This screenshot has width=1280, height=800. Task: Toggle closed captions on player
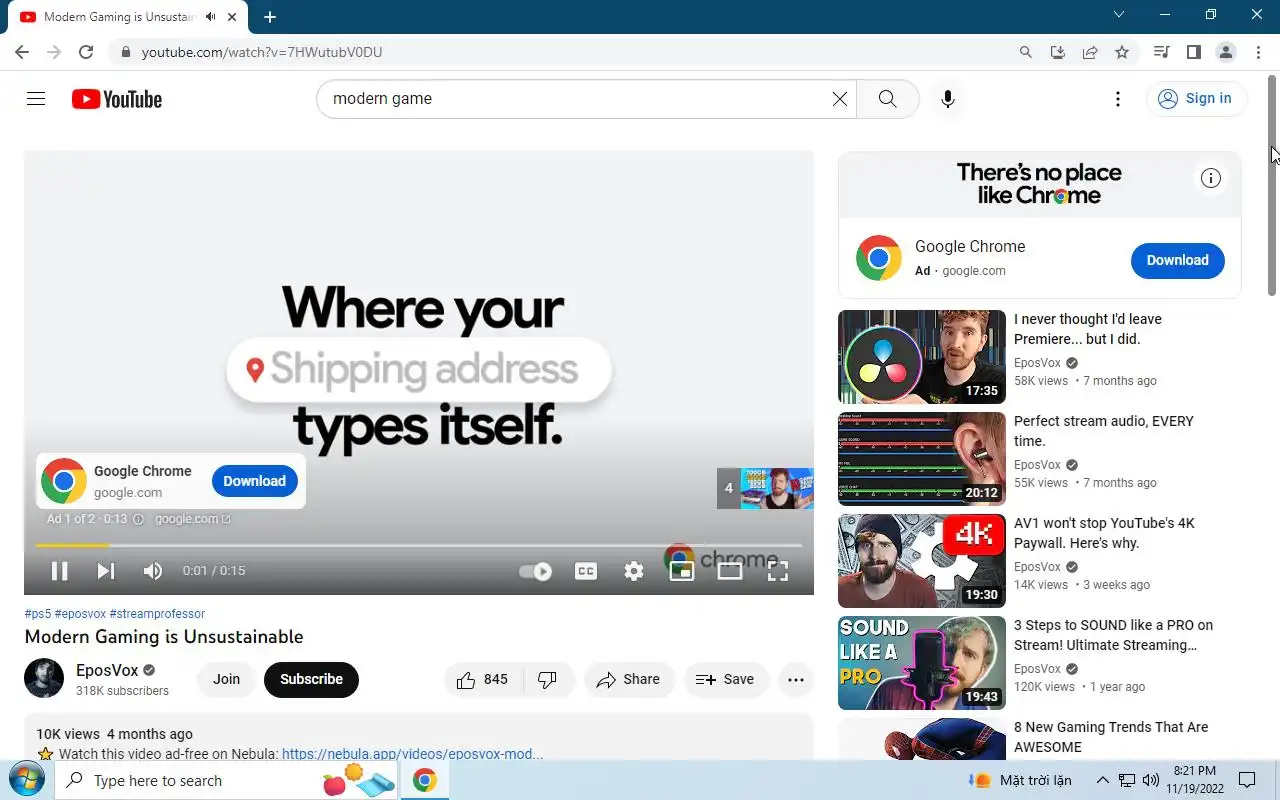pos(586,571)
